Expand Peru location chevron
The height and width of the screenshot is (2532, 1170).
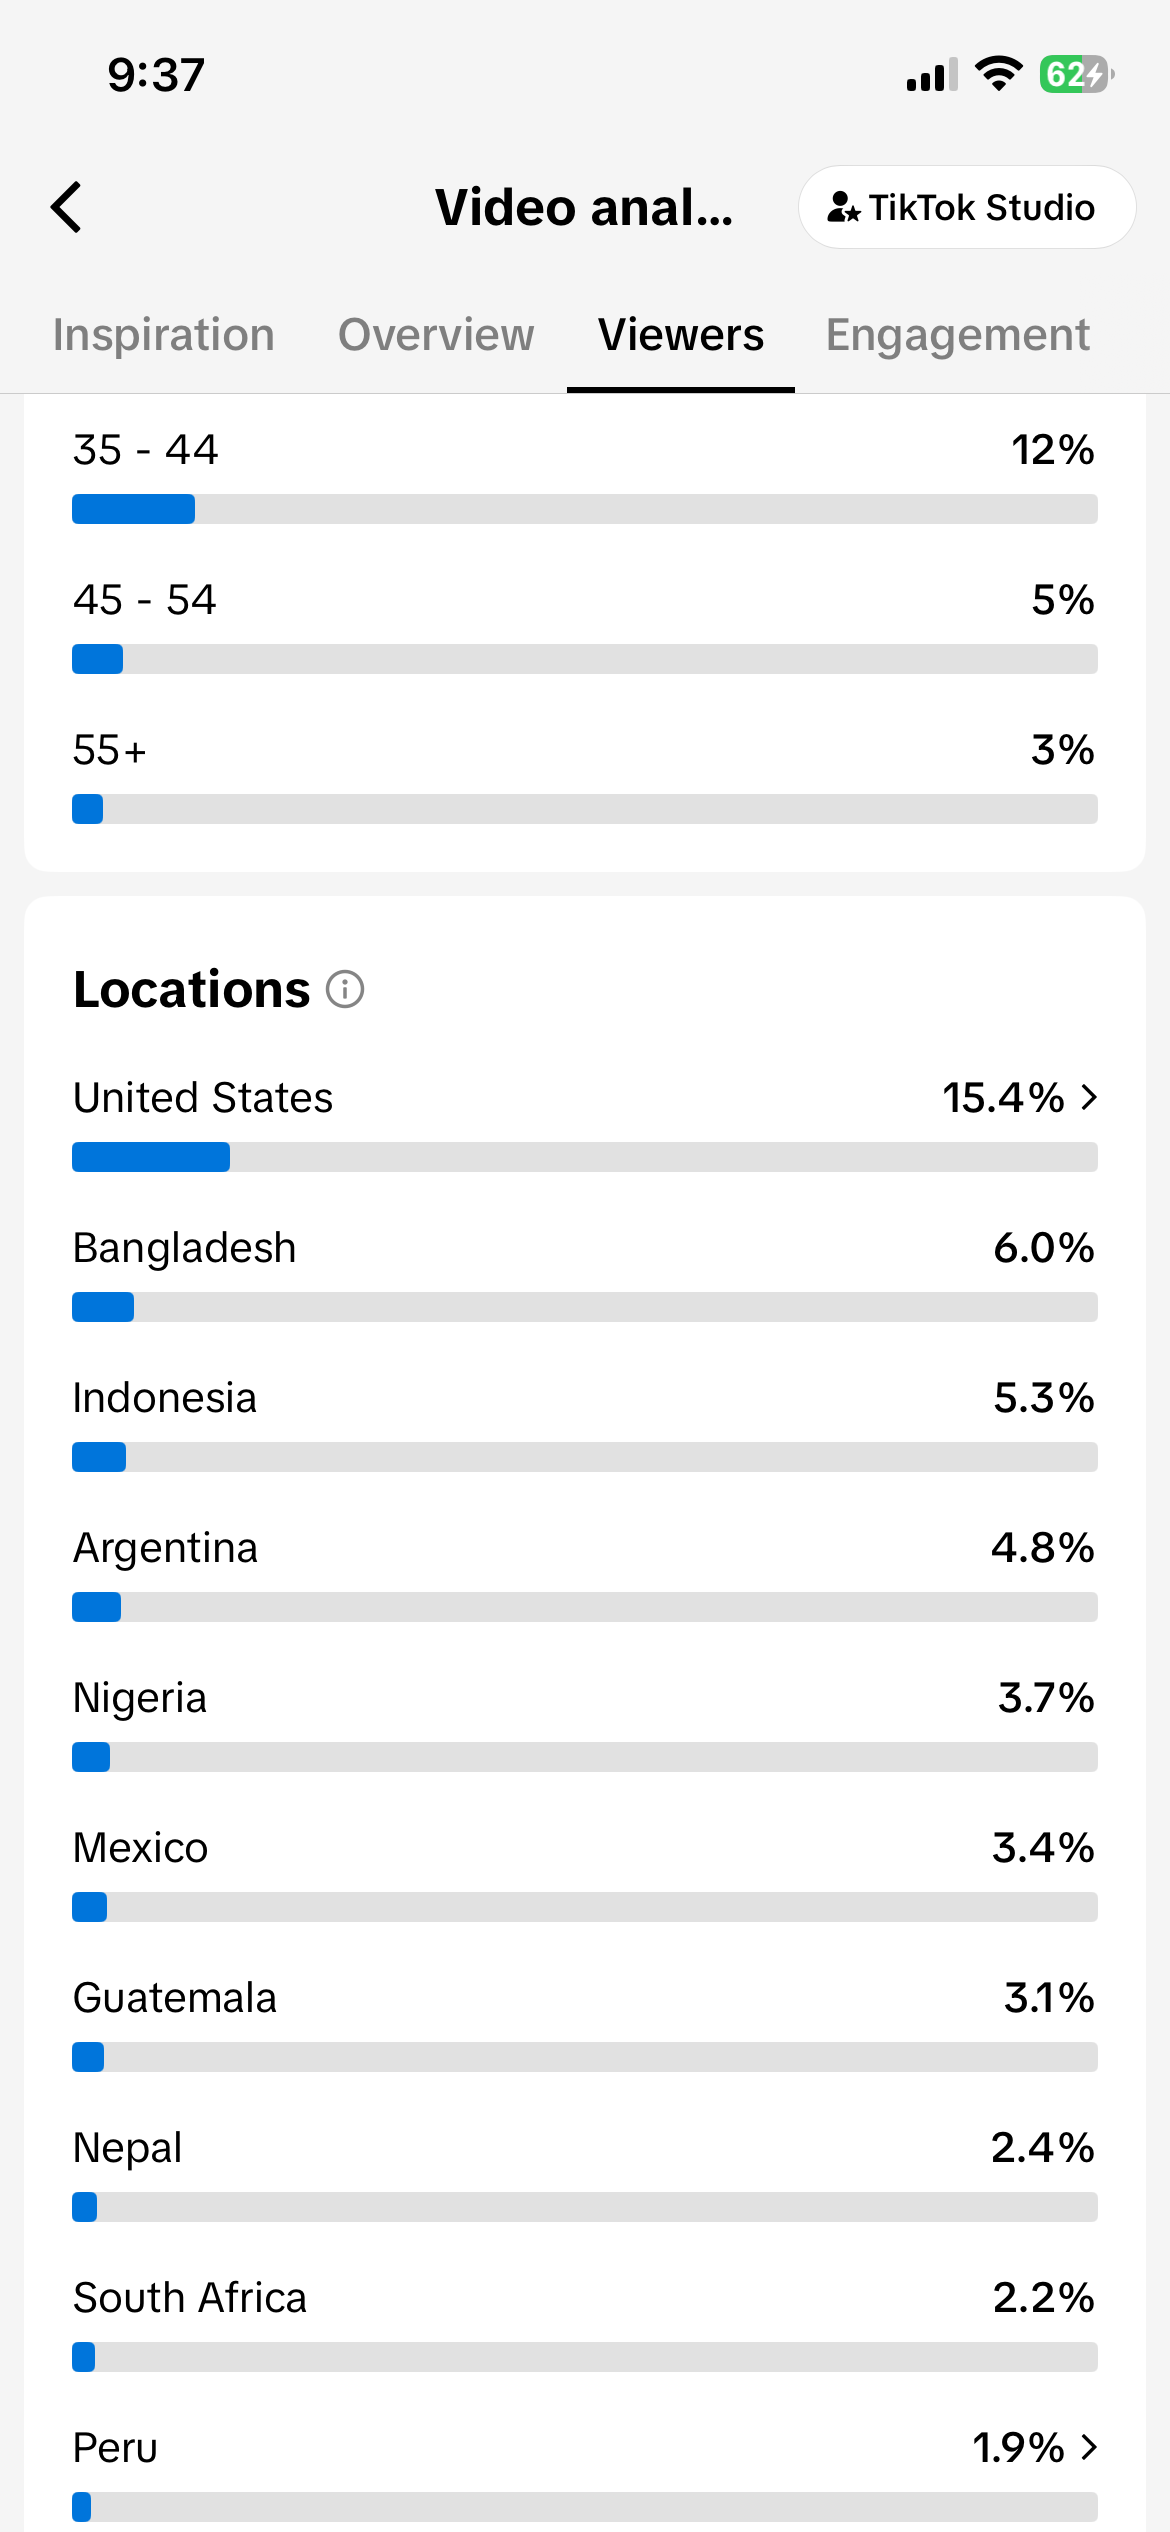pos(1089,2447)
